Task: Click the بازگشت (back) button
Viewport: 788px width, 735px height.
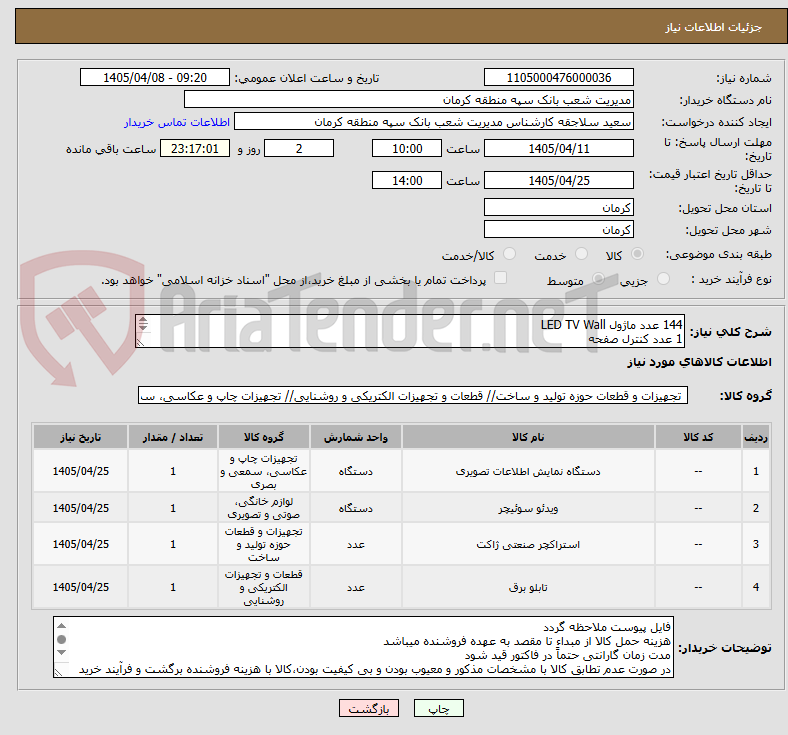Action: [x=368, y=708]
